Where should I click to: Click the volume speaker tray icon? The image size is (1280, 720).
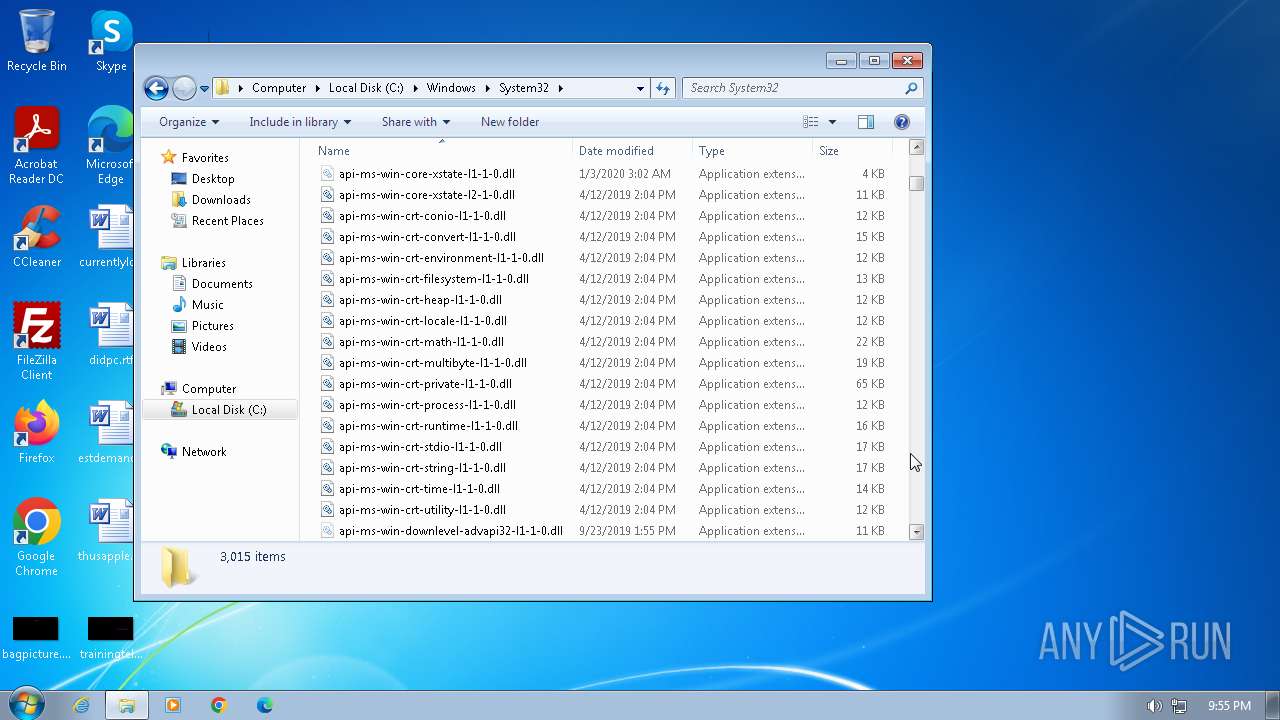1154,706
